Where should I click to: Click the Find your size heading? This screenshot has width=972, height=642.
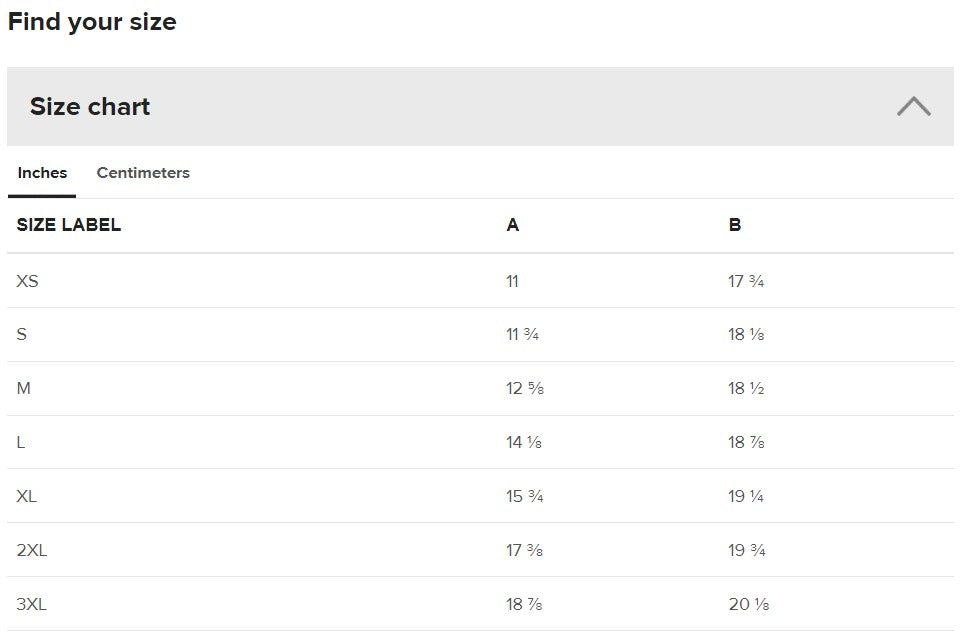coord(92,22)
